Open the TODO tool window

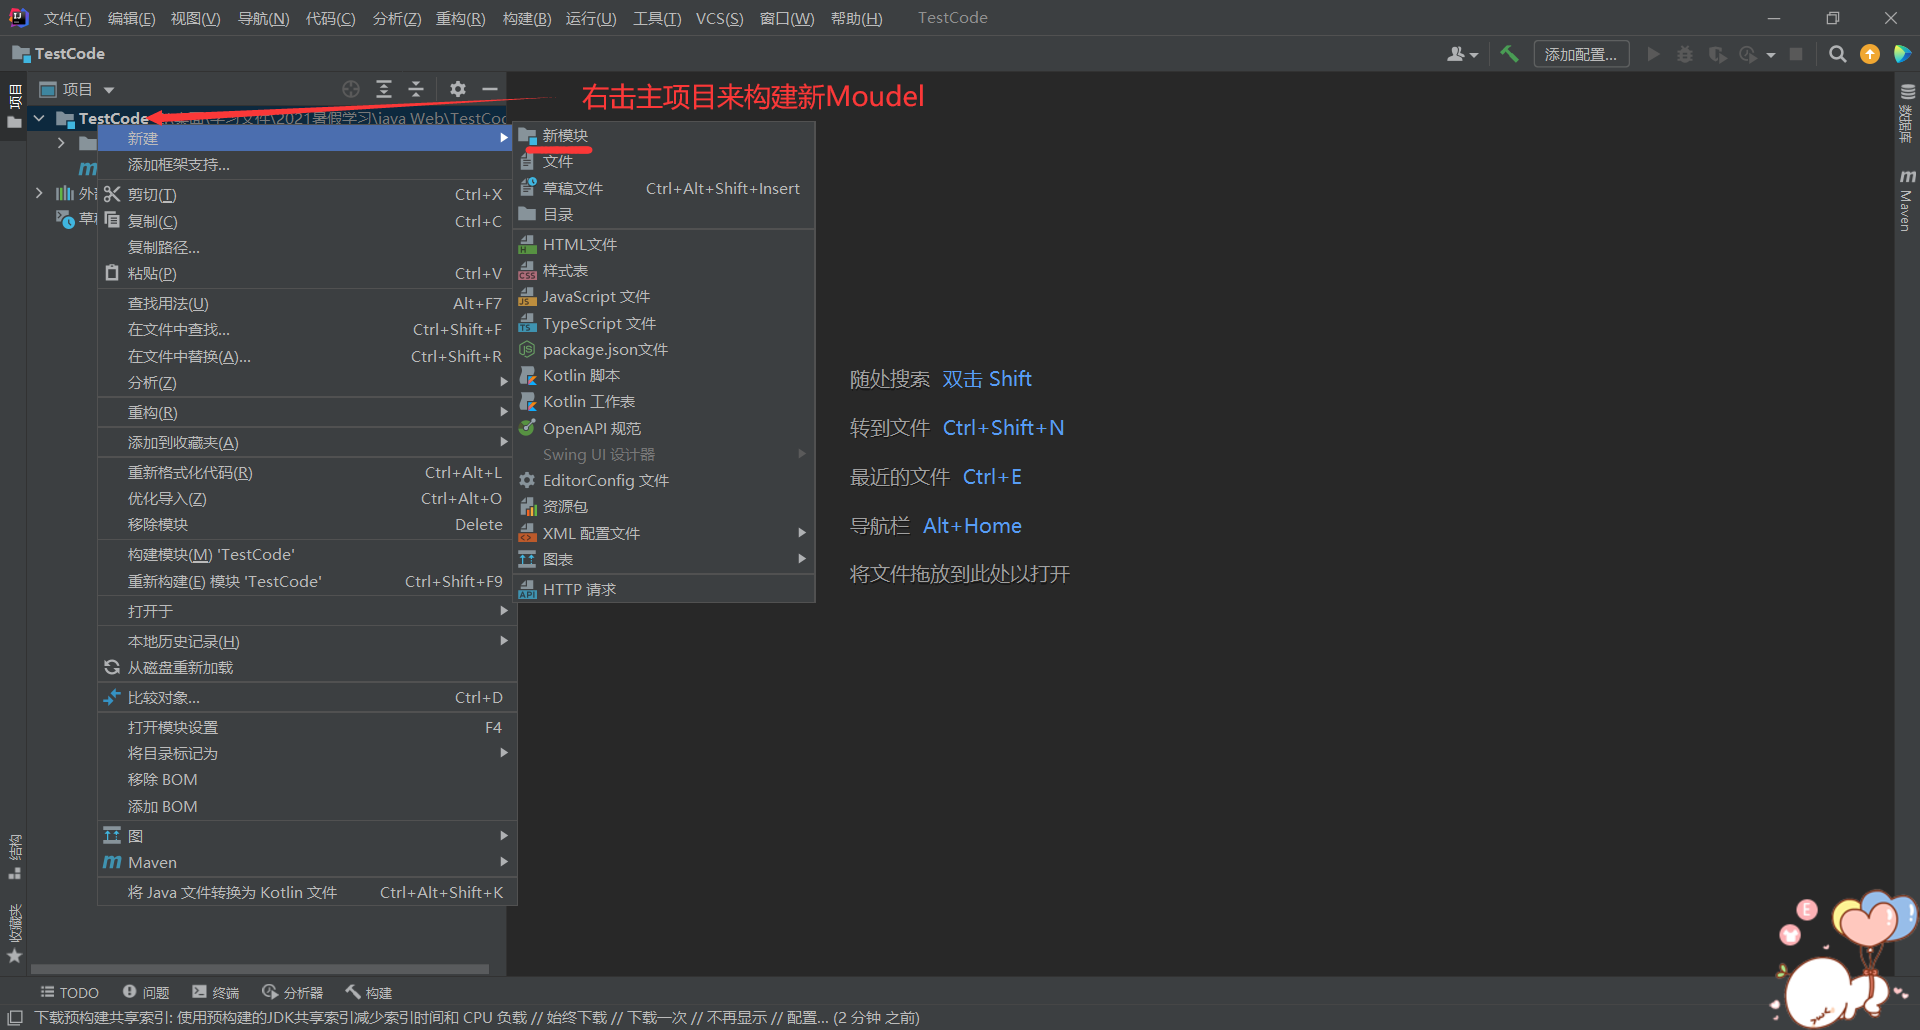point(69,992)
